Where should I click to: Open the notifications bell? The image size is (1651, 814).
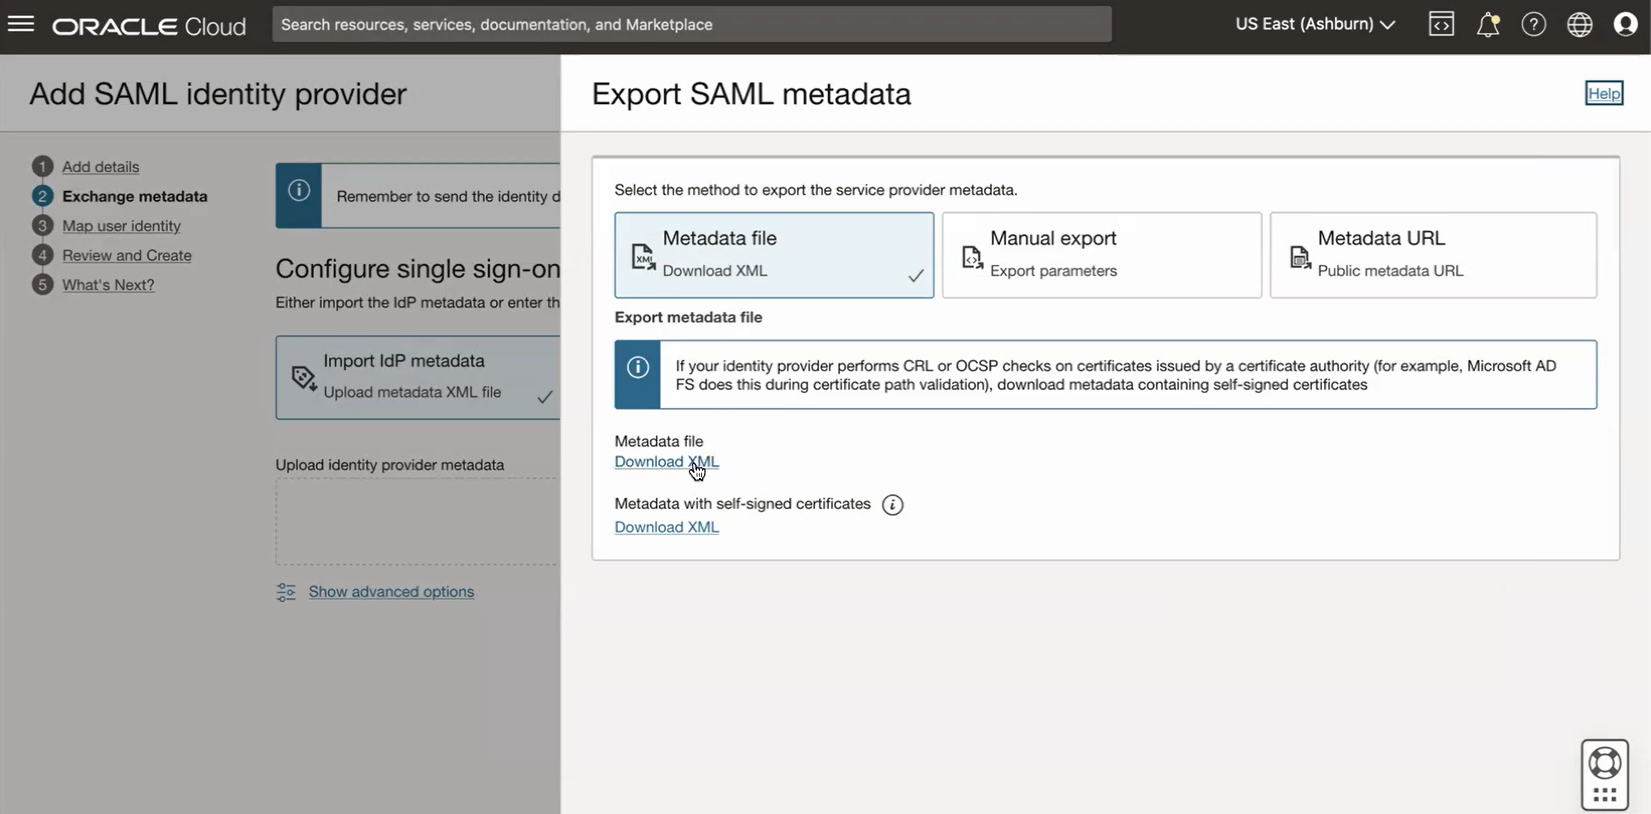click(x=1488, y=24)
